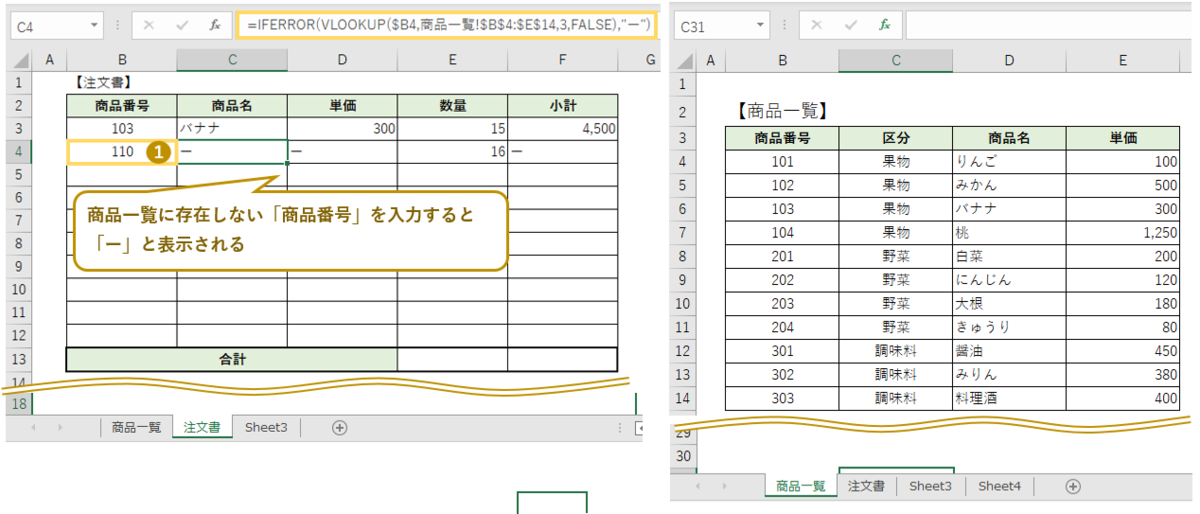Click りんご cell in product list
The width and height of the screenshot is (1200, 514).
coord(1009,161)
